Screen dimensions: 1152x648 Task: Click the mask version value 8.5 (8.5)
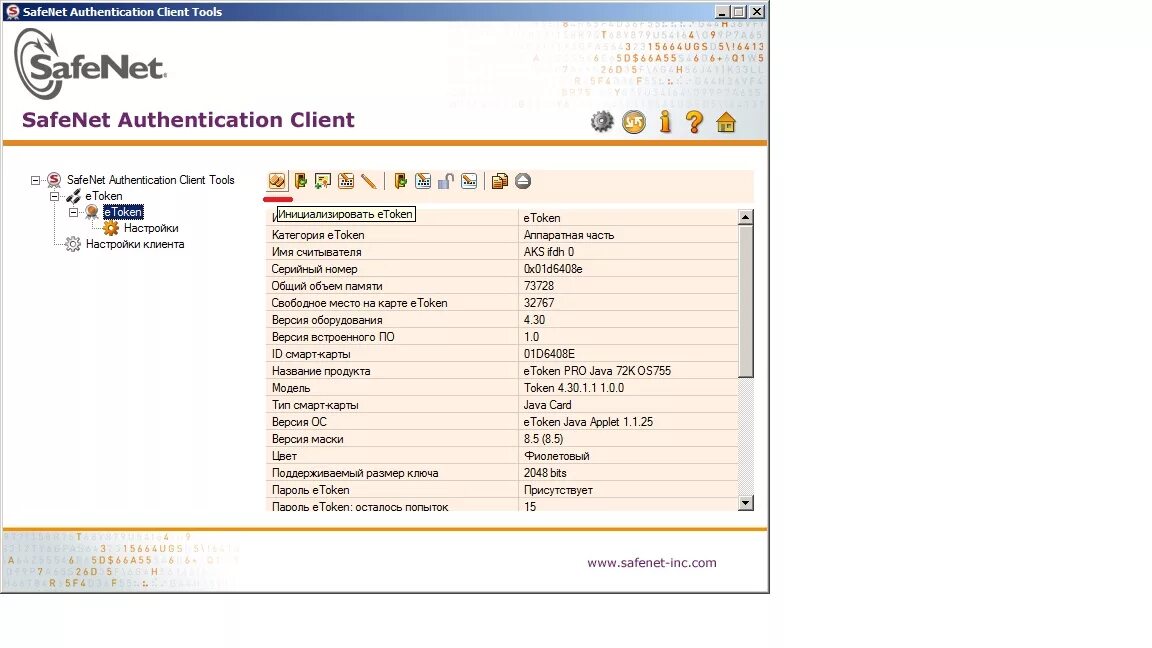point(544,439)
